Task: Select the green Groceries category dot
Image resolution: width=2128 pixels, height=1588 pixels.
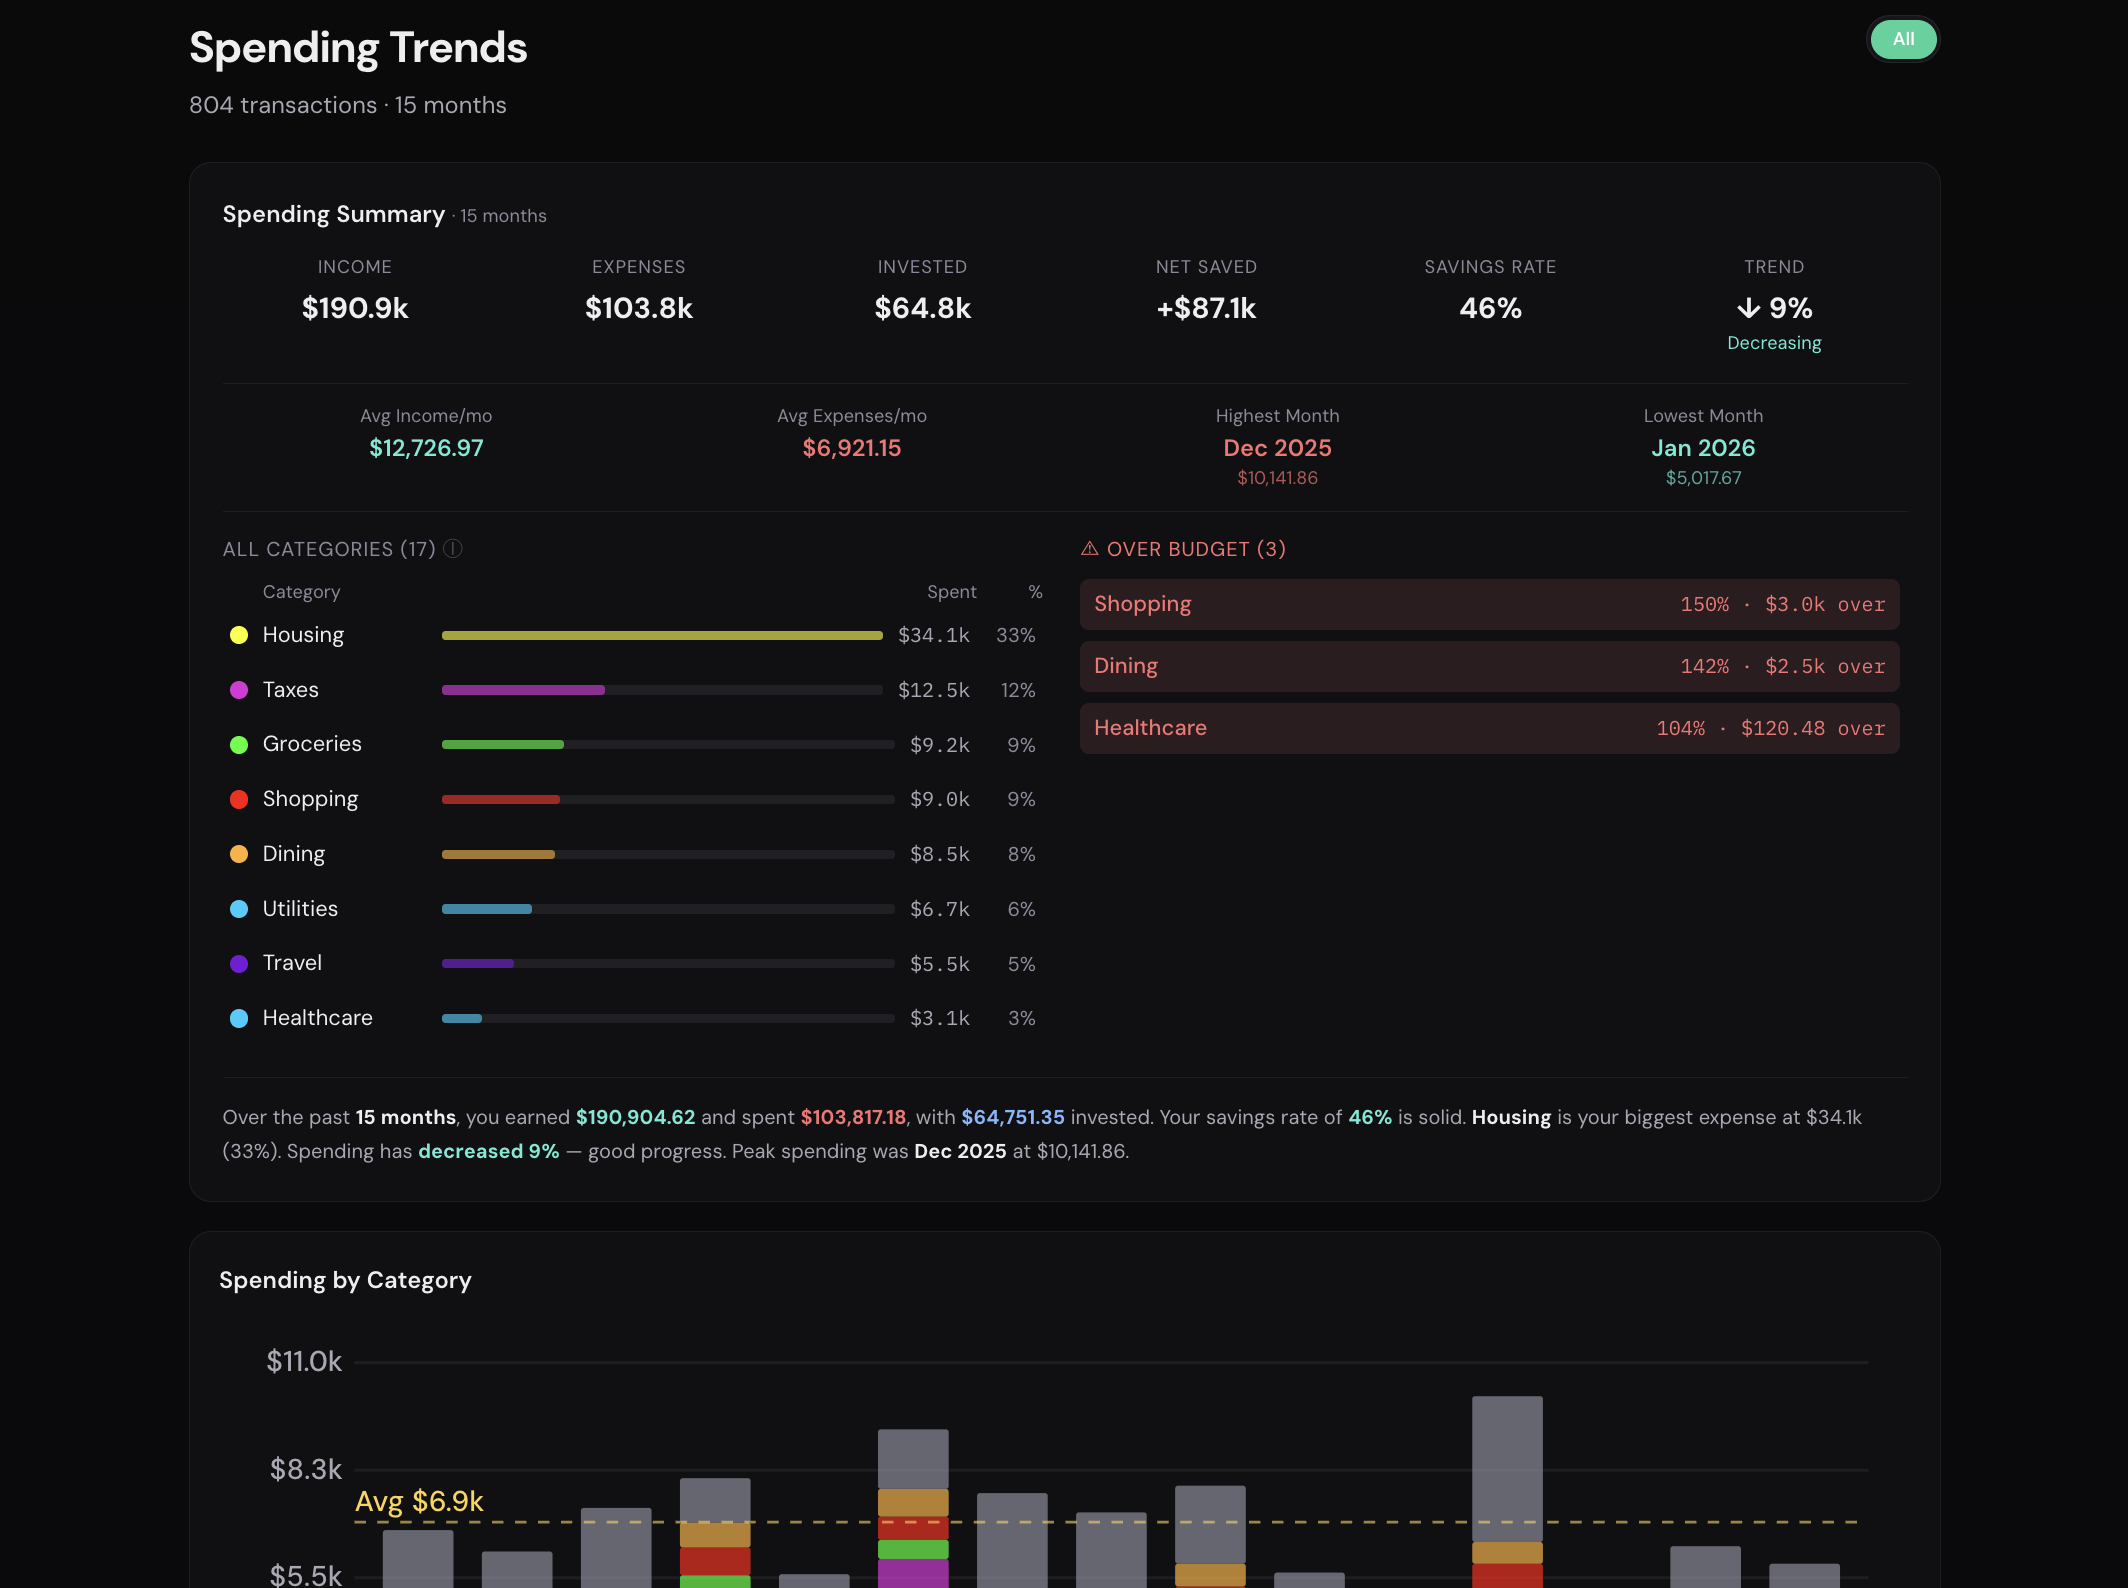Action: 238,744
